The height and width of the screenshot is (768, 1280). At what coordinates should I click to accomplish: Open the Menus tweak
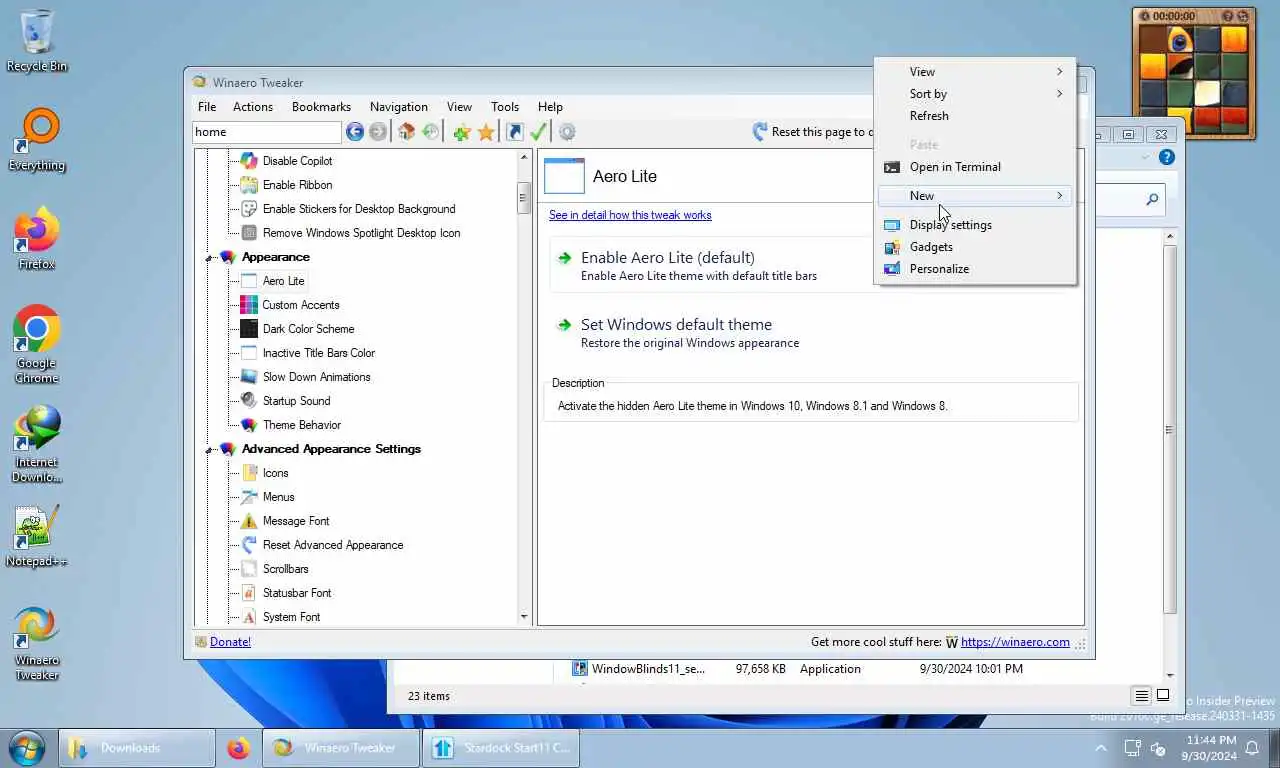pyautogui.click(x=268, y=497)
